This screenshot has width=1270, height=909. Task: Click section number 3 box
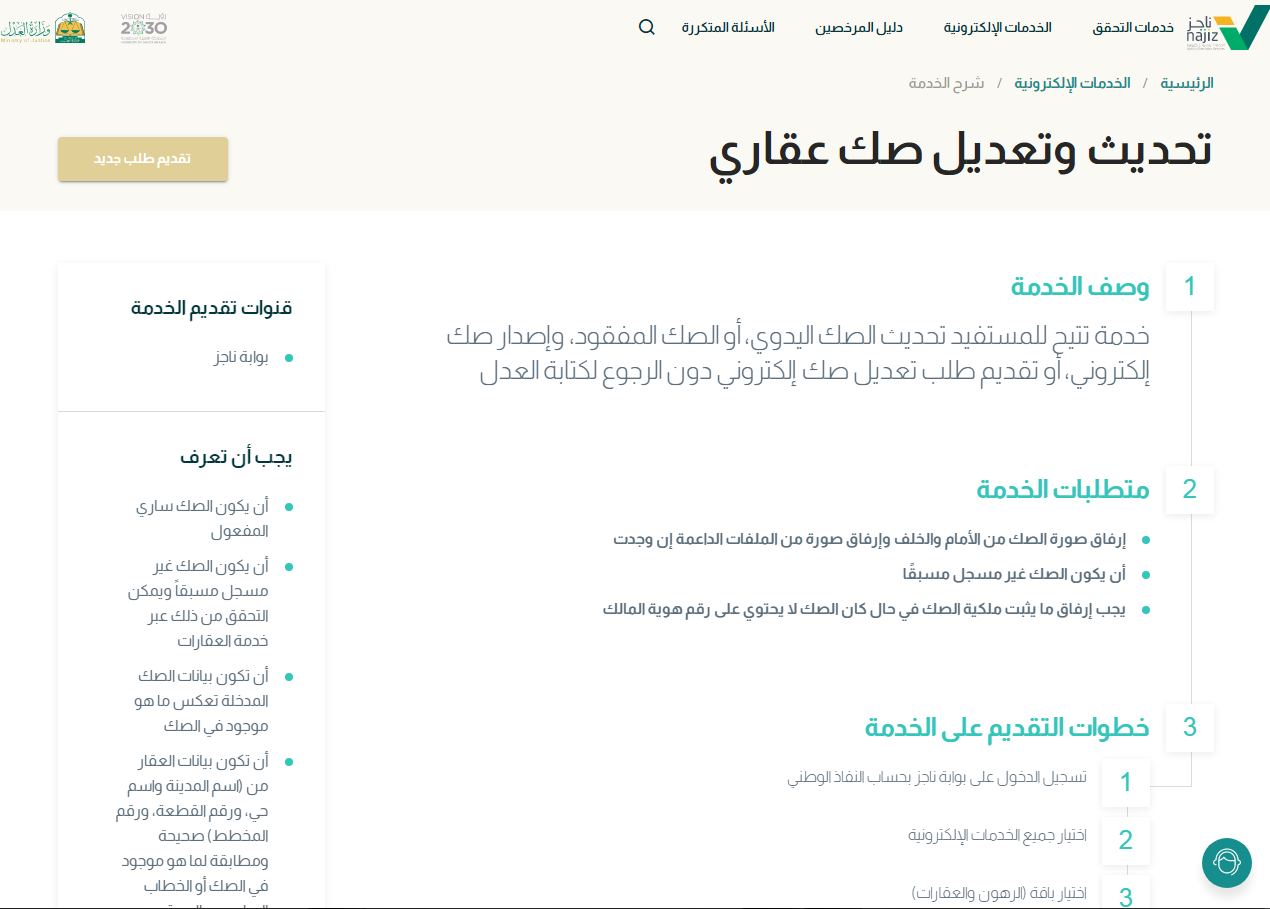(x=1190, y=727)
